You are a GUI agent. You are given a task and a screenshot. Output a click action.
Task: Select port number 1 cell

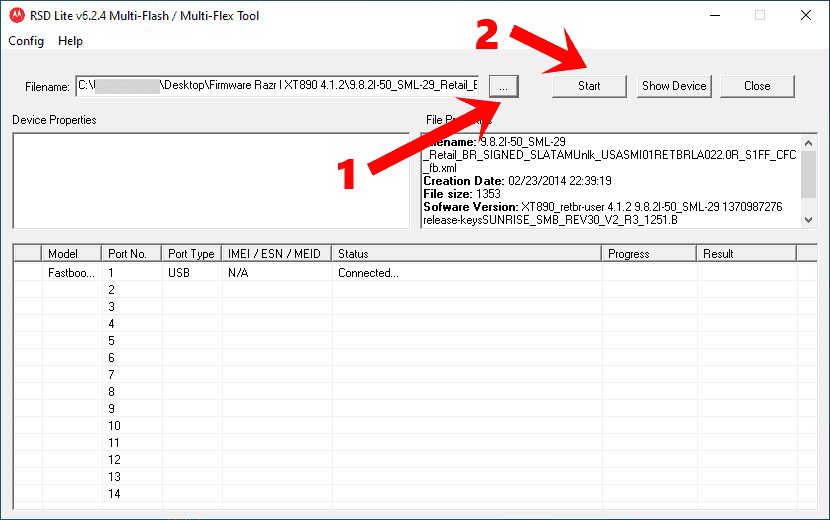tap(132, 273)
